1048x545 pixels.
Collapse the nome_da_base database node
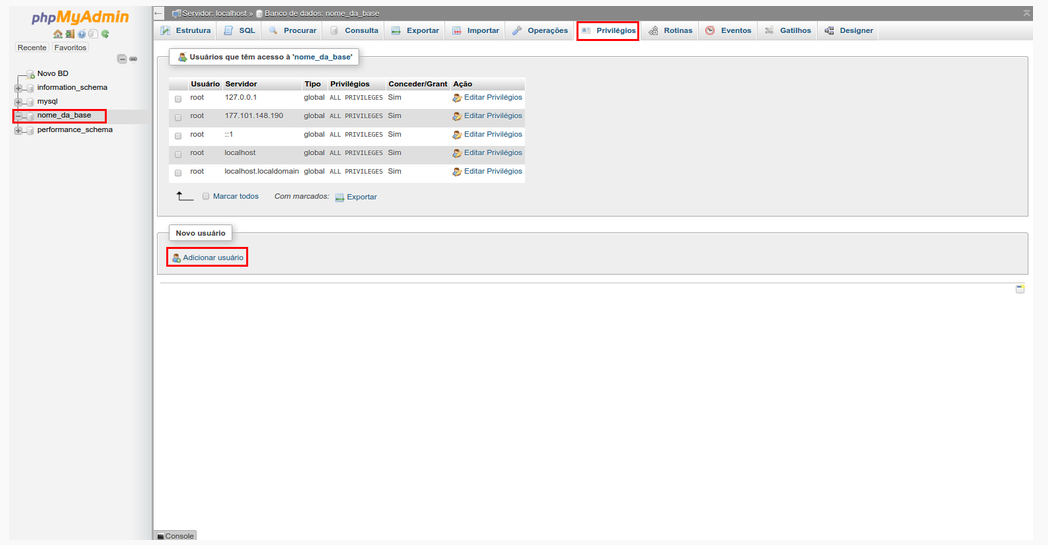tap(18, 116)
